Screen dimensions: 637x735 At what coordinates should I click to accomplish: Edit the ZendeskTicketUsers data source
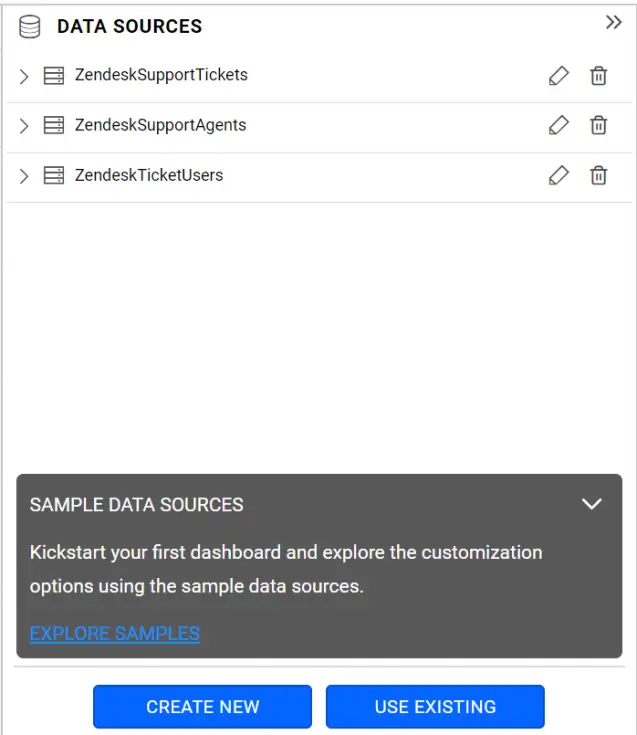point(559,176)
